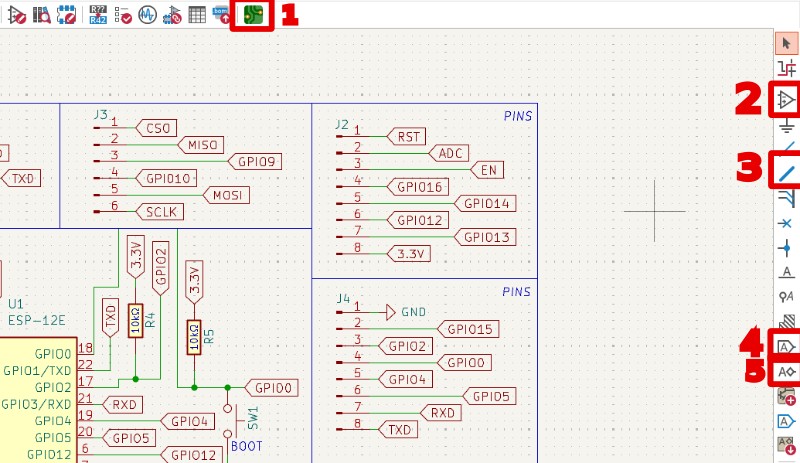This screenshot has height=463, width=800.
Task: Select the GPIO3/RXD pin on U1
Action: pyautogui.click(x=36, y=404)
